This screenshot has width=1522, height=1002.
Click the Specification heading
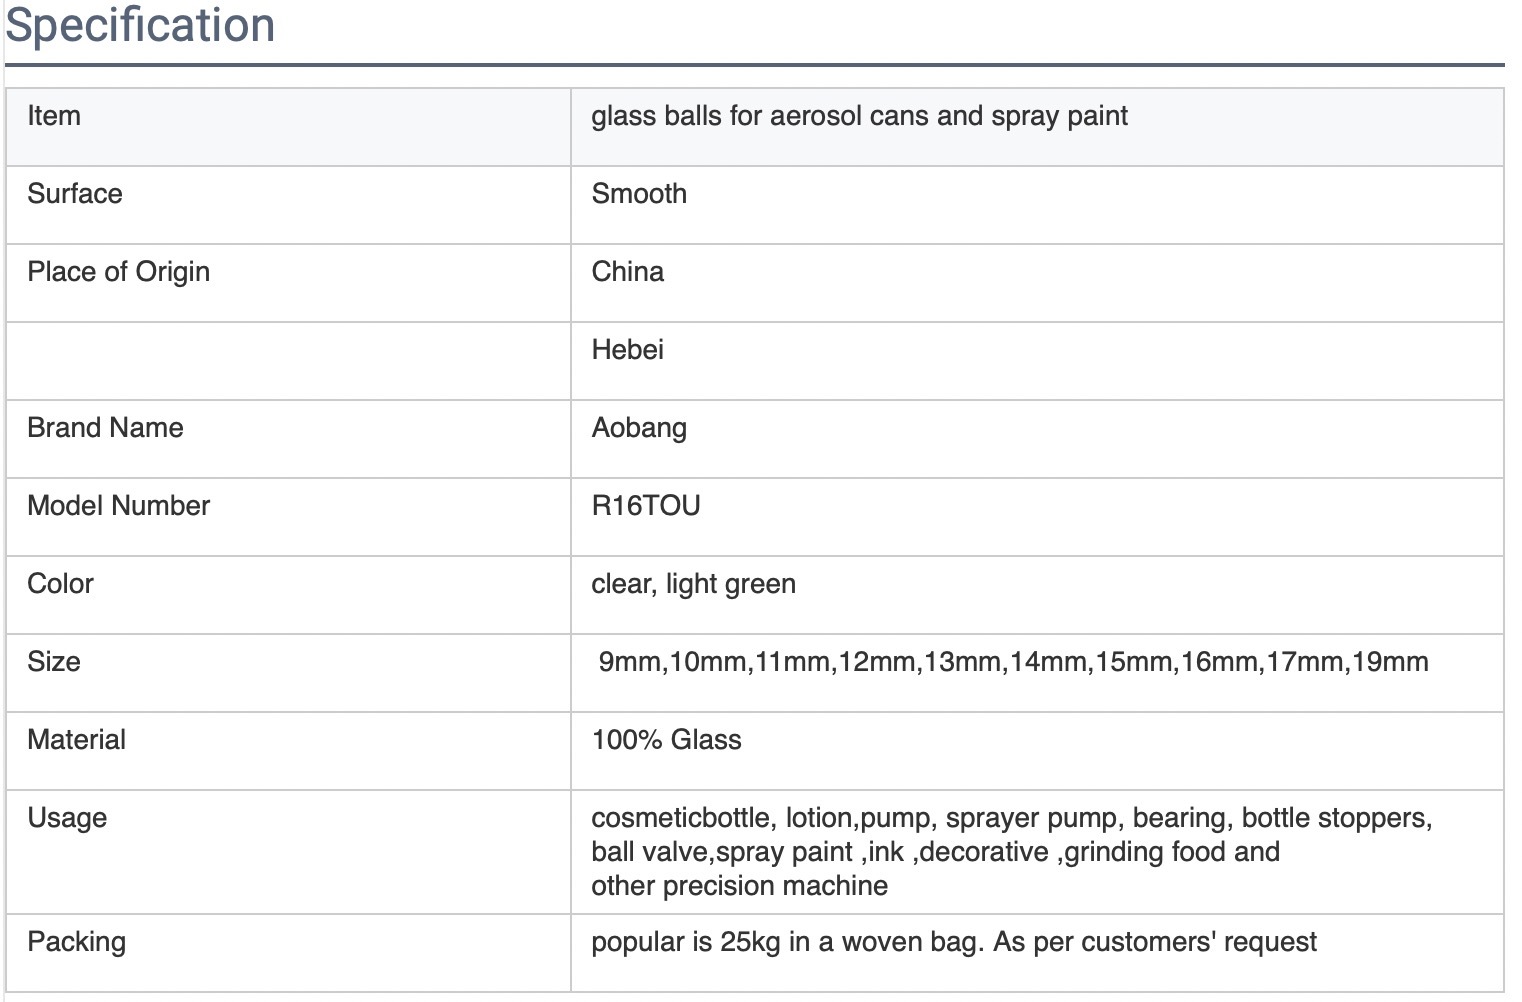tap(140, 25)
